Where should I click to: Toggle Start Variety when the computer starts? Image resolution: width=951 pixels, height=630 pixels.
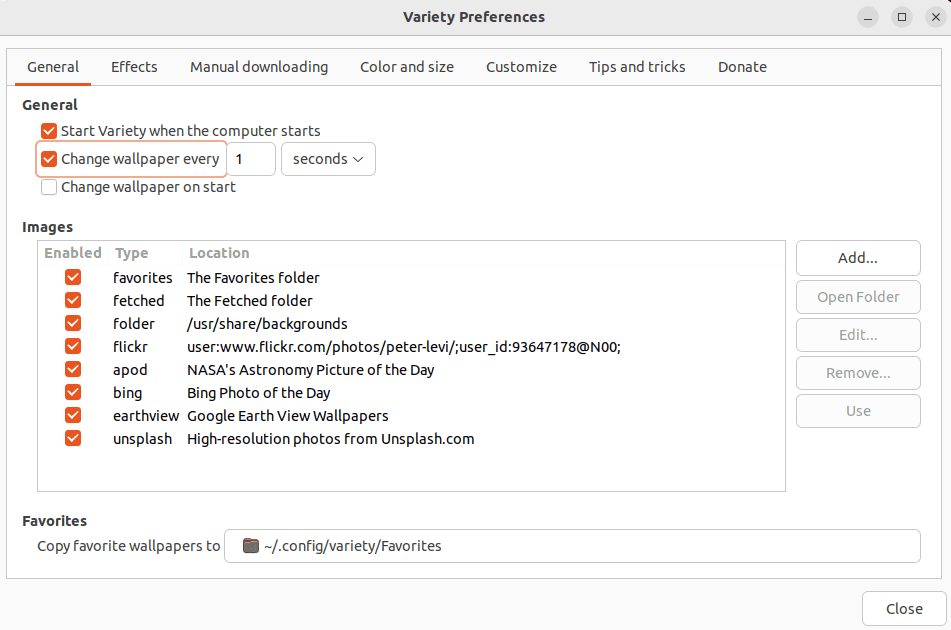point(49,131)
